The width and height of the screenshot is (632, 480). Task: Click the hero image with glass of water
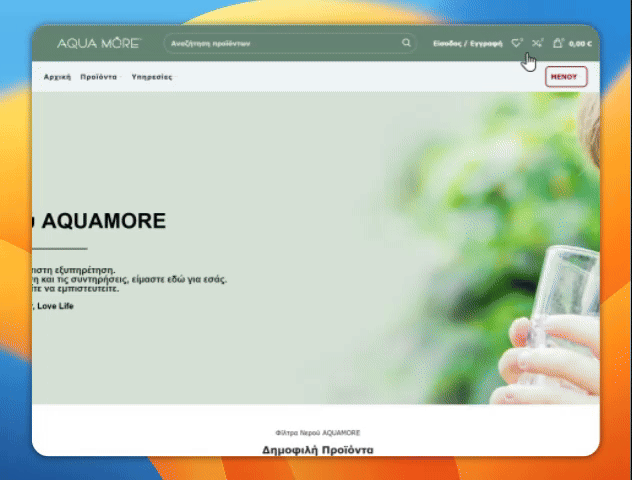(x=316, y=248)
